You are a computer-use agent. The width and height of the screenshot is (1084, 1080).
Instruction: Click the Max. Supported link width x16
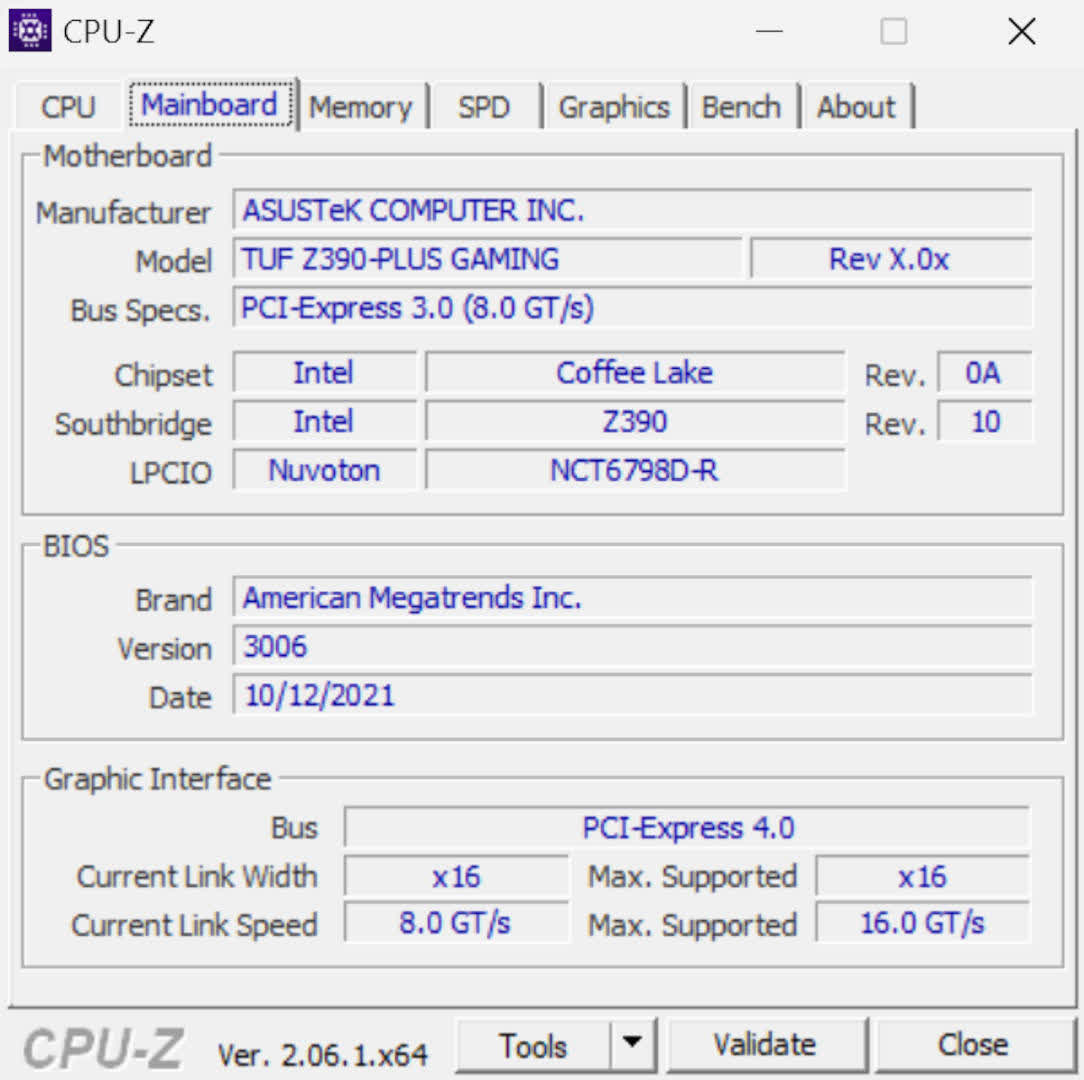pos(923,876)
